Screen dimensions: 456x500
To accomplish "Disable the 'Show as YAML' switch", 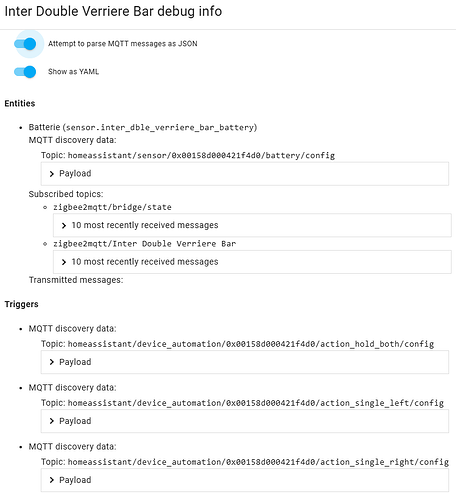I will 25,72.
